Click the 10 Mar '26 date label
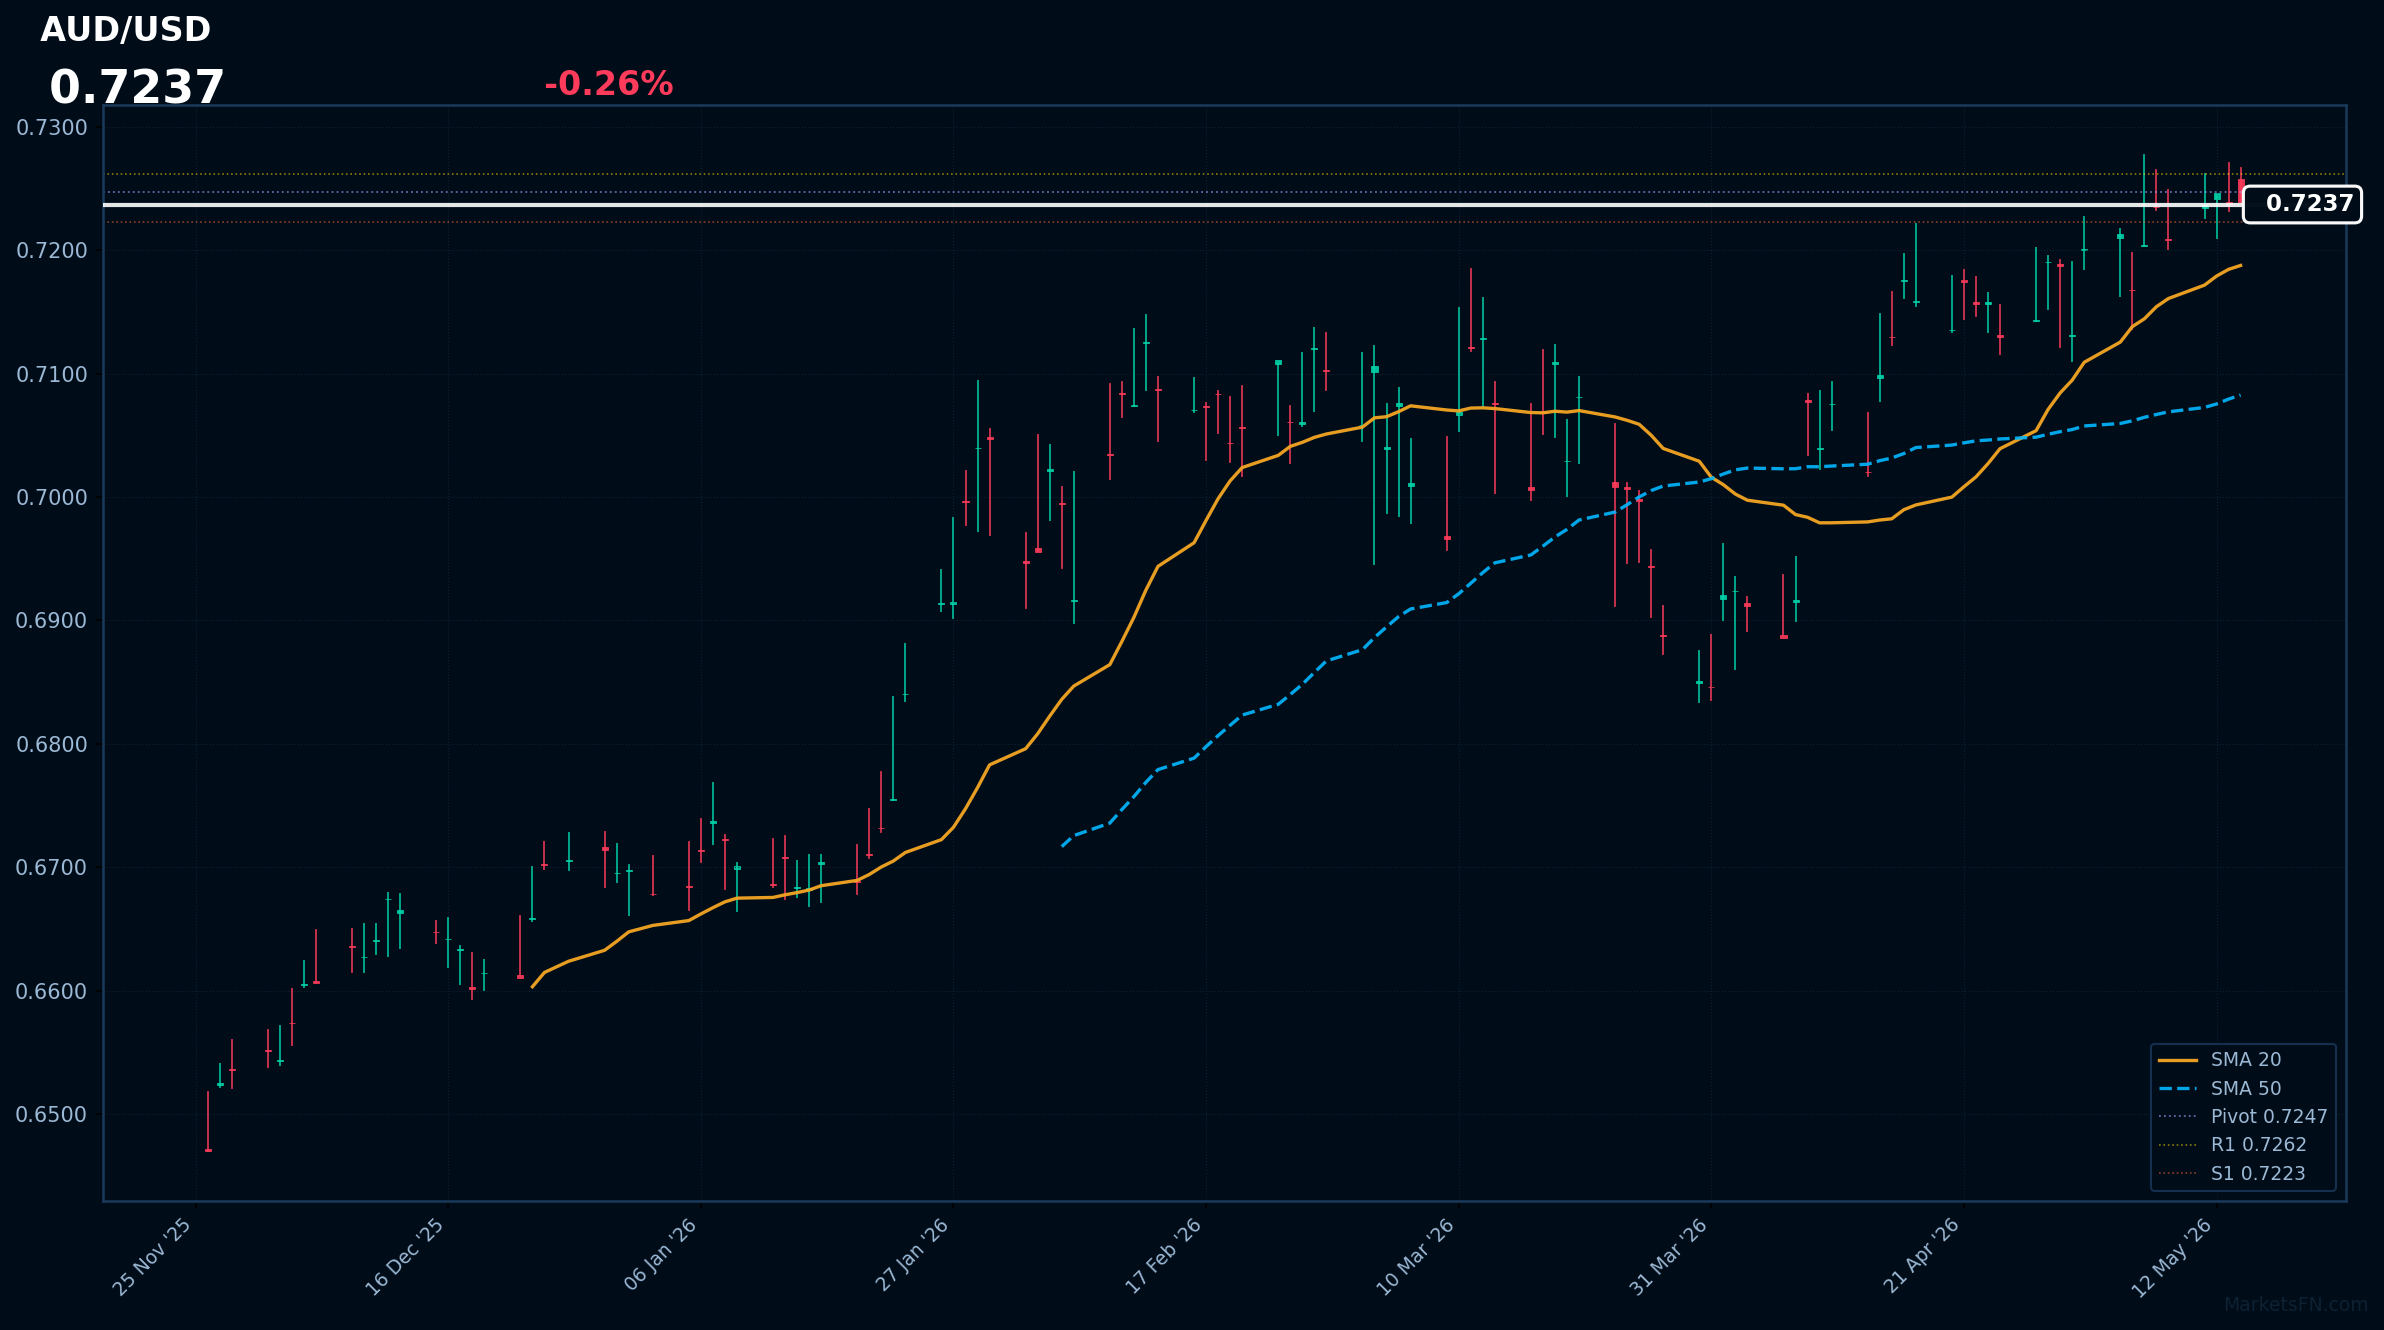 1416,1257
